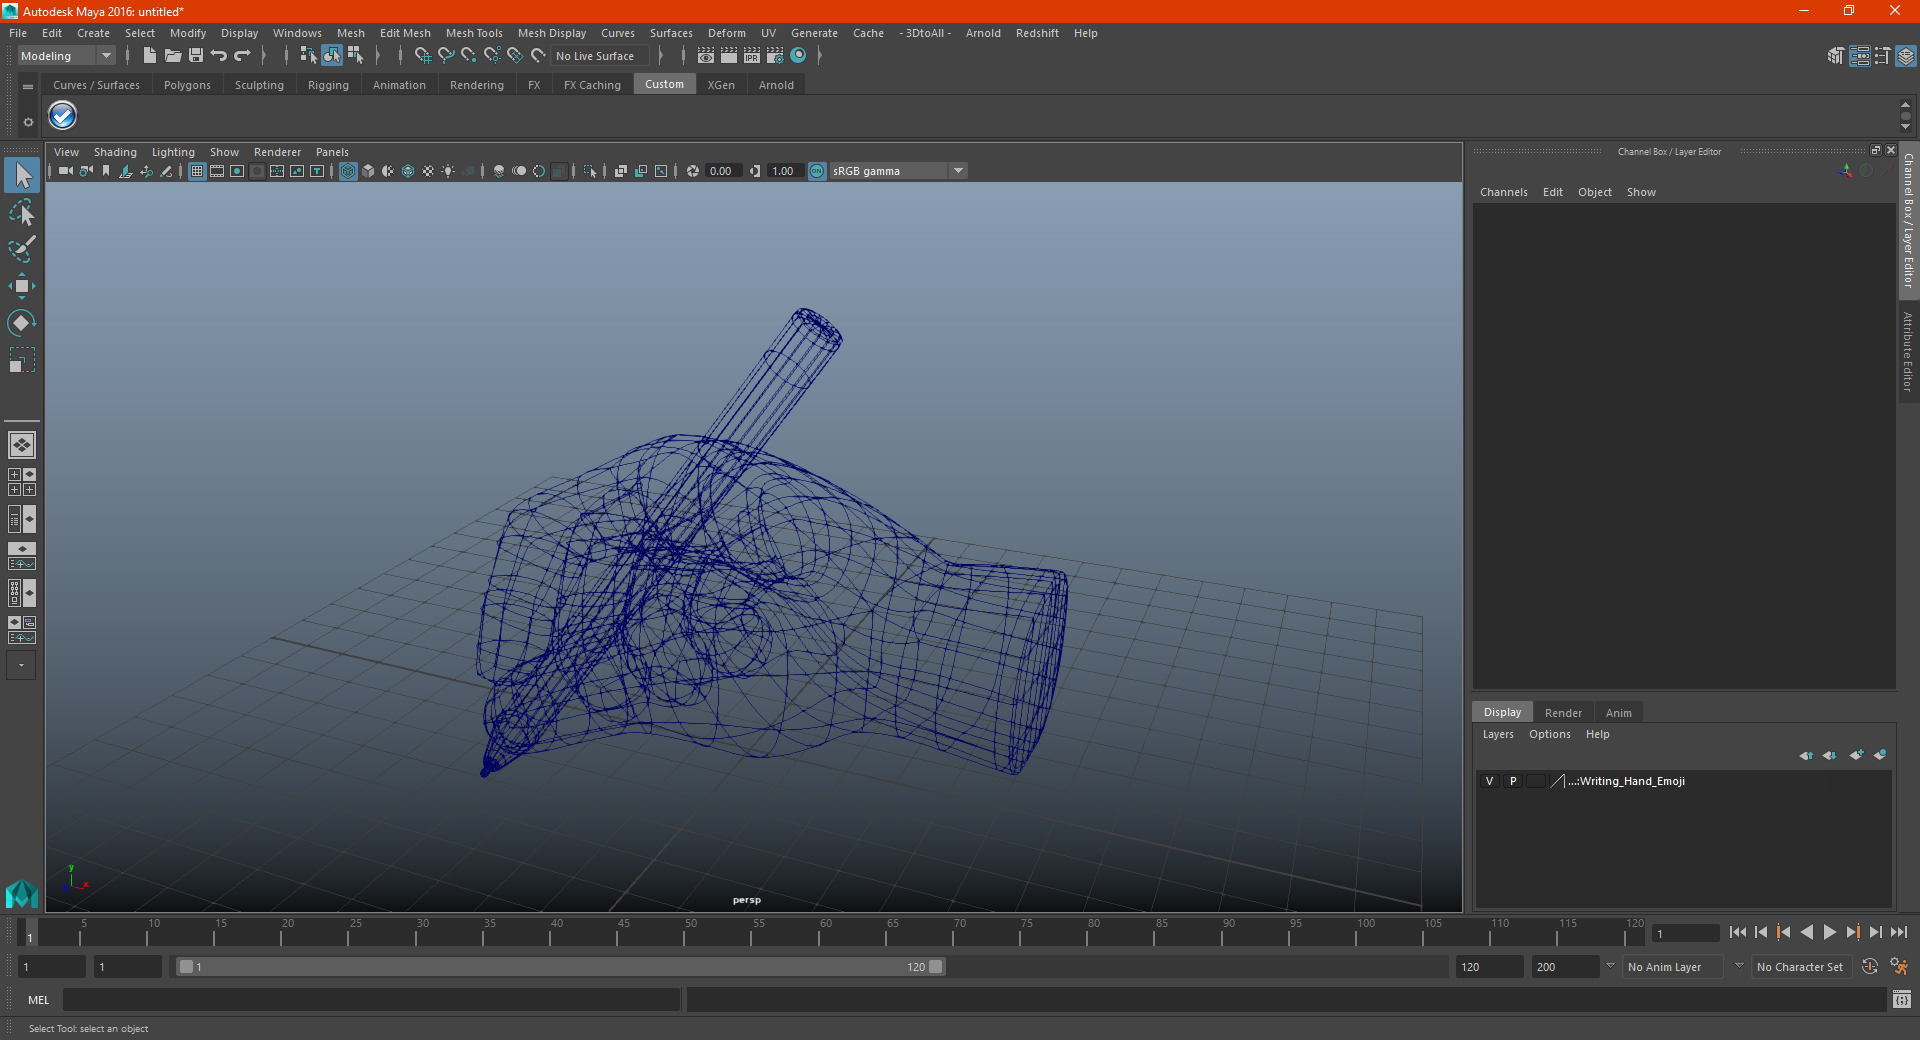Choose the Paint Selection tool
This screenshot has width=1920, height=1040.
(x=22, y=249)
